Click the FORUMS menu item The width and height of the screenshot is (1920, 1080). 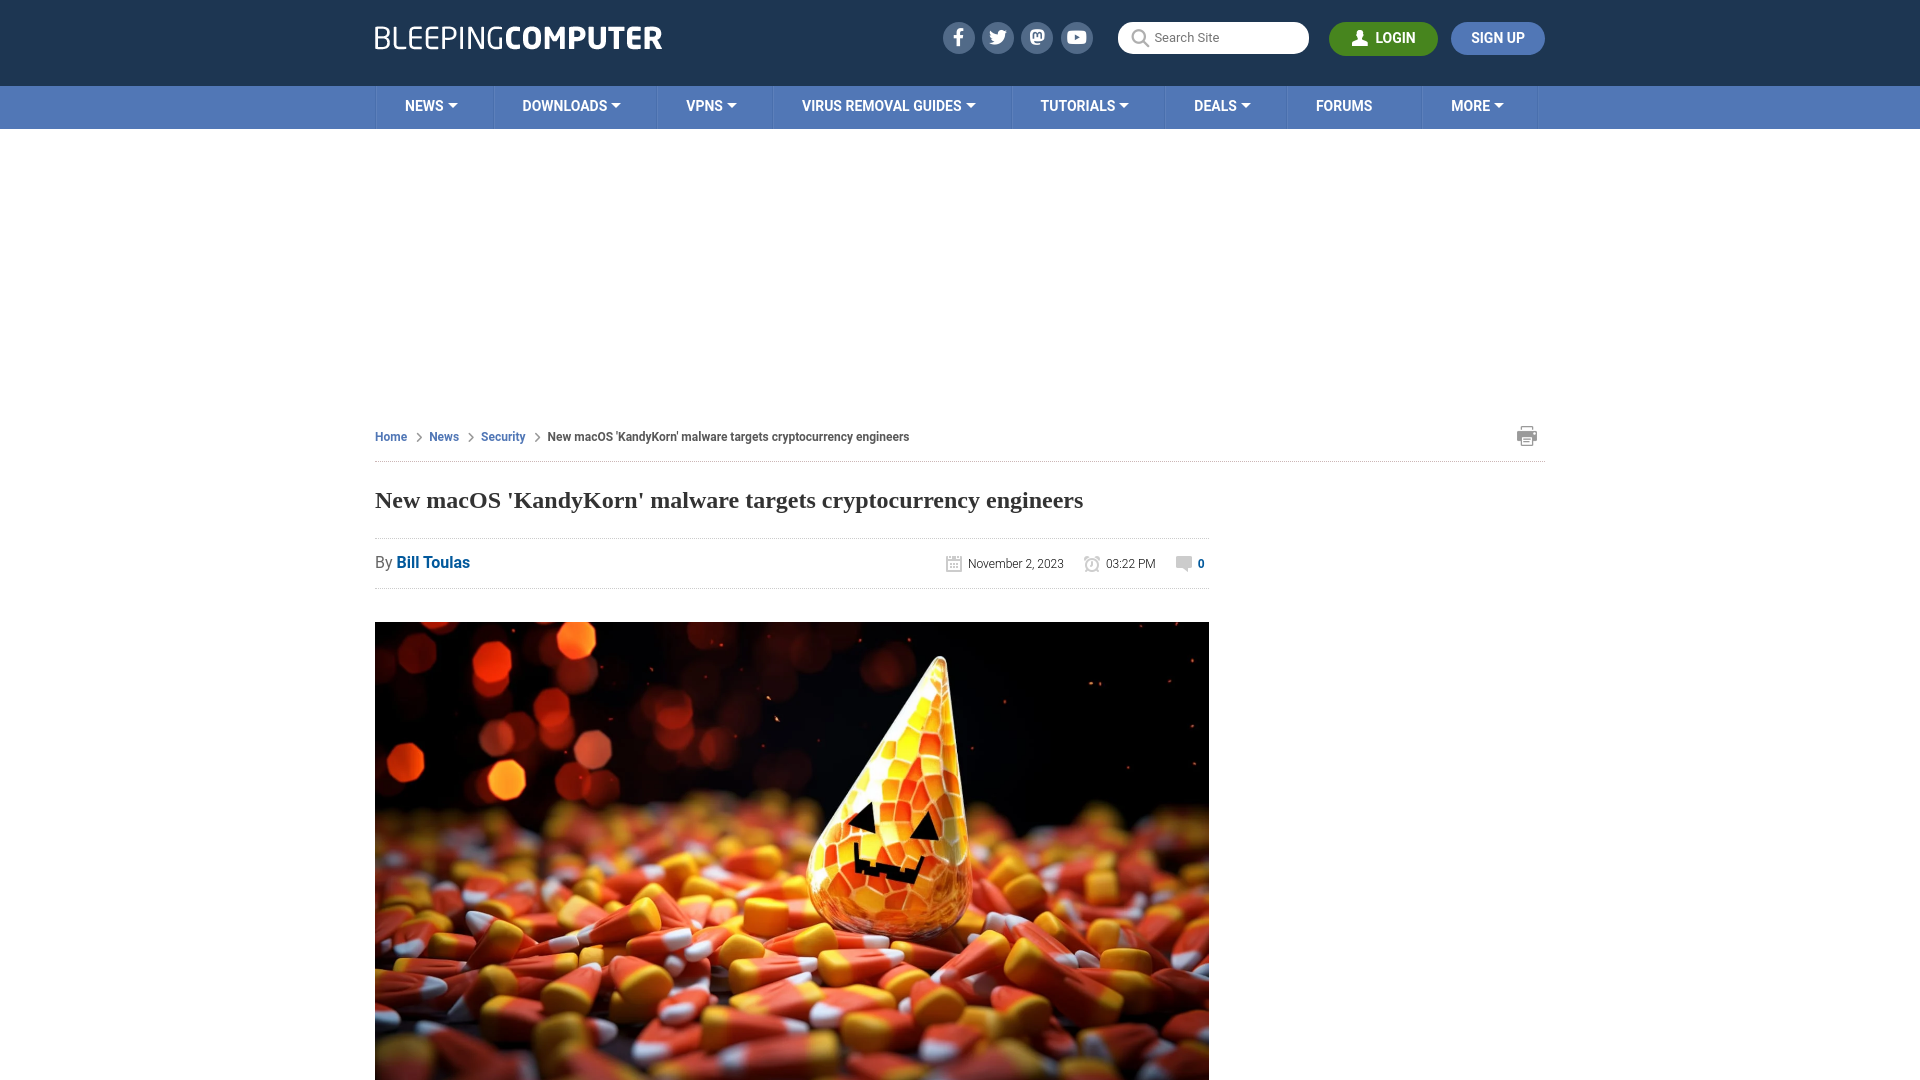click(1344, 105)
